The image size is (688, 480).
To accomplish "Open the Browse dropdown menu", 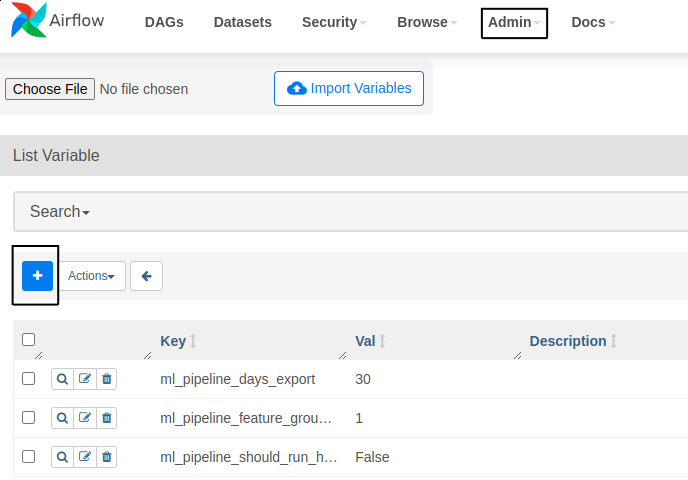I will click(x=427, y=22).
